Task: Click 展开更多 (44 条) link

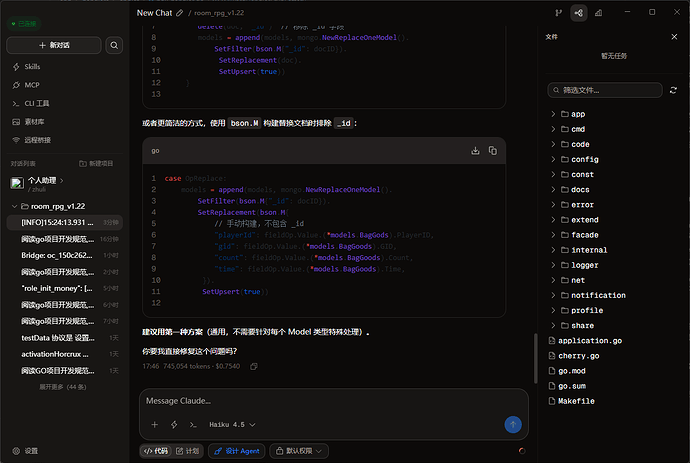Action: tap(62, 387)
